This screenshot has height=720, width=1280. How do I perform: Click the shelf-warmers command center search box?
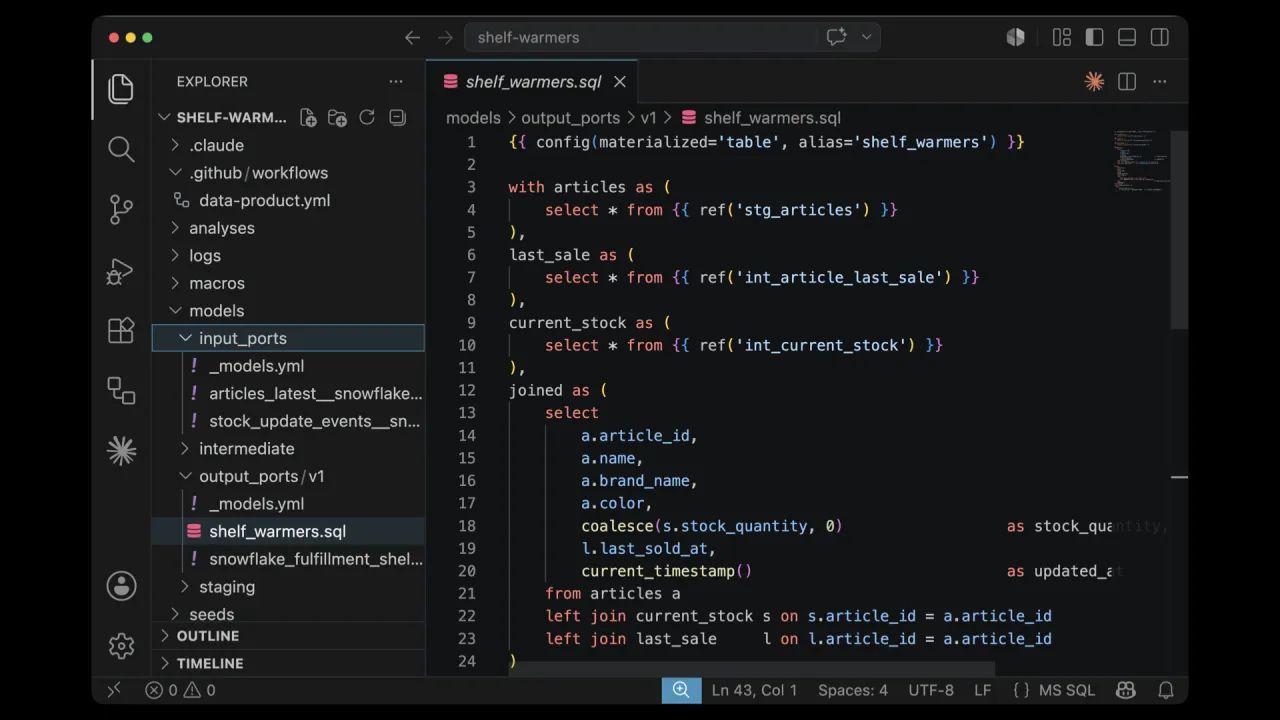[x=641, y=37]
